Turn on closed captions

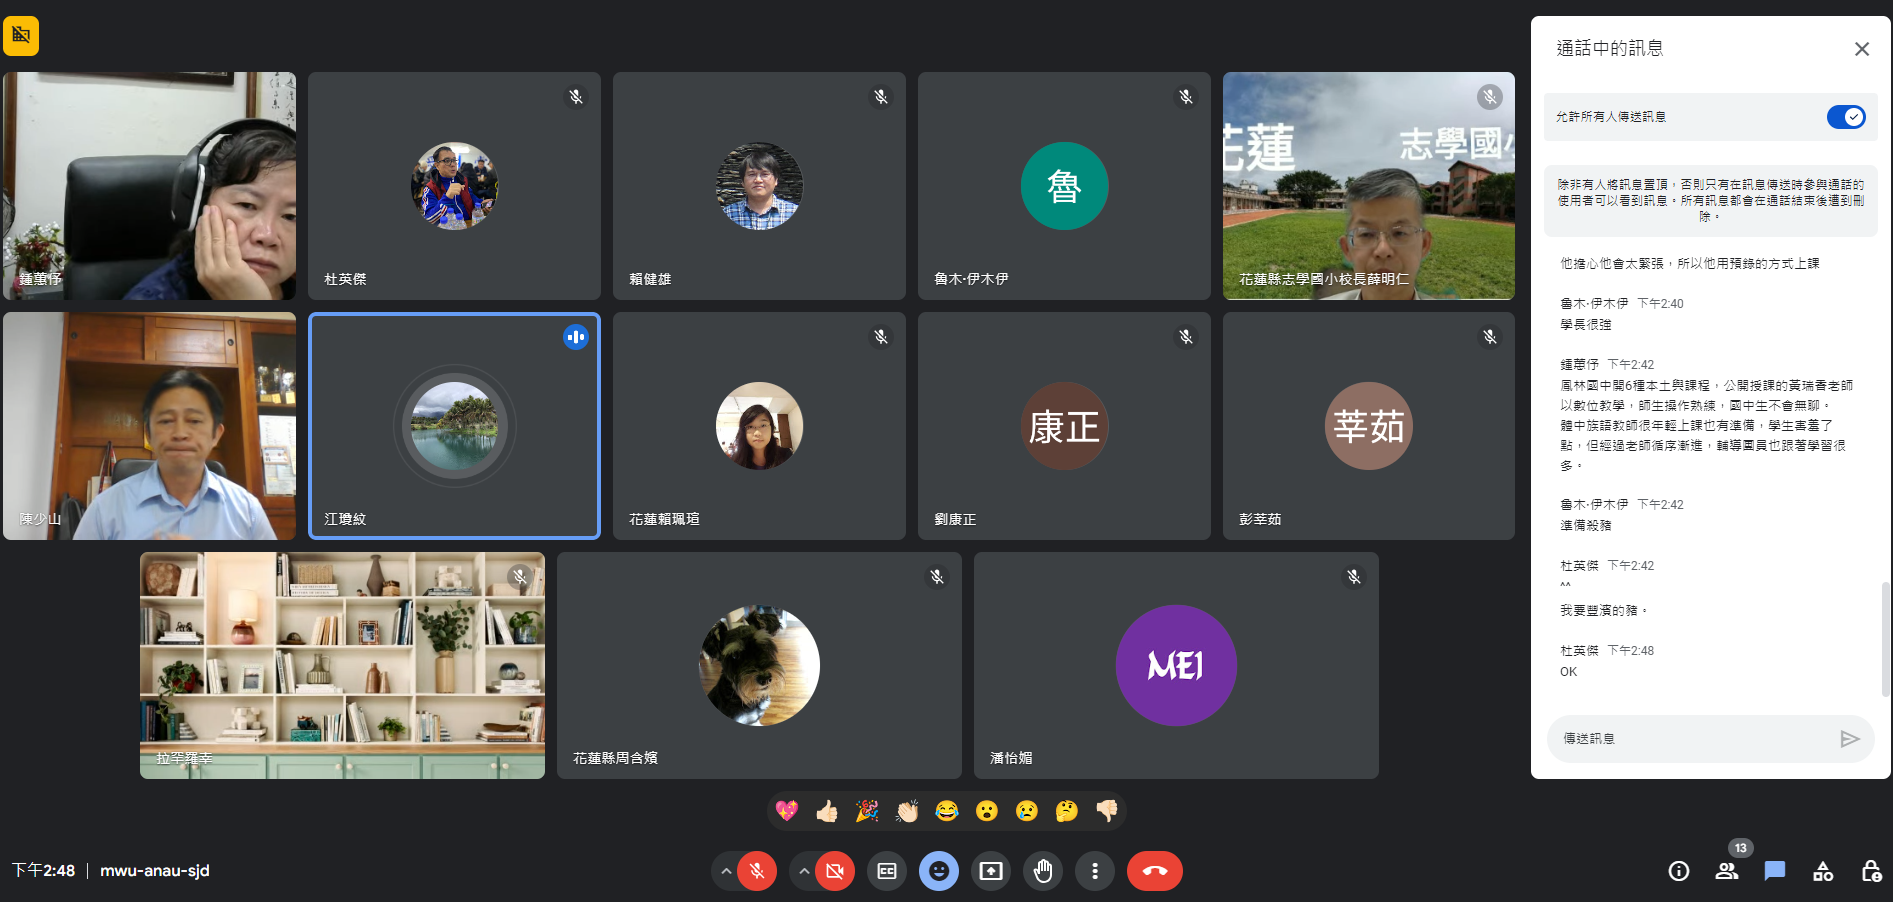tap(887, 871)
